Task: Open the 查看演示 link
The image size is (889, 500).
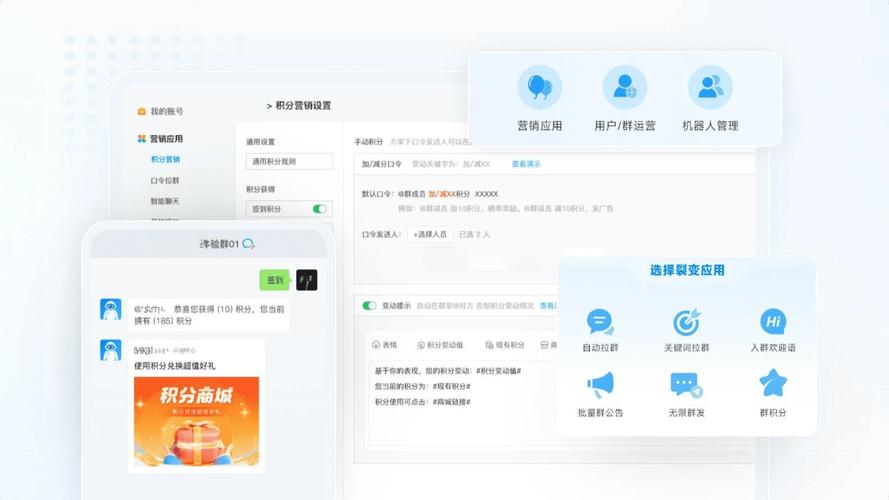Action: click(x=526, y=164)
